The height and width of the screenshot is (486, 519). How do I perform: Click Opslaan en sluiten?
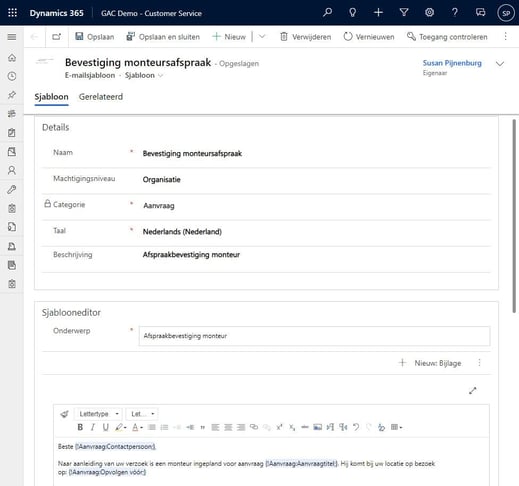(163, 37)
